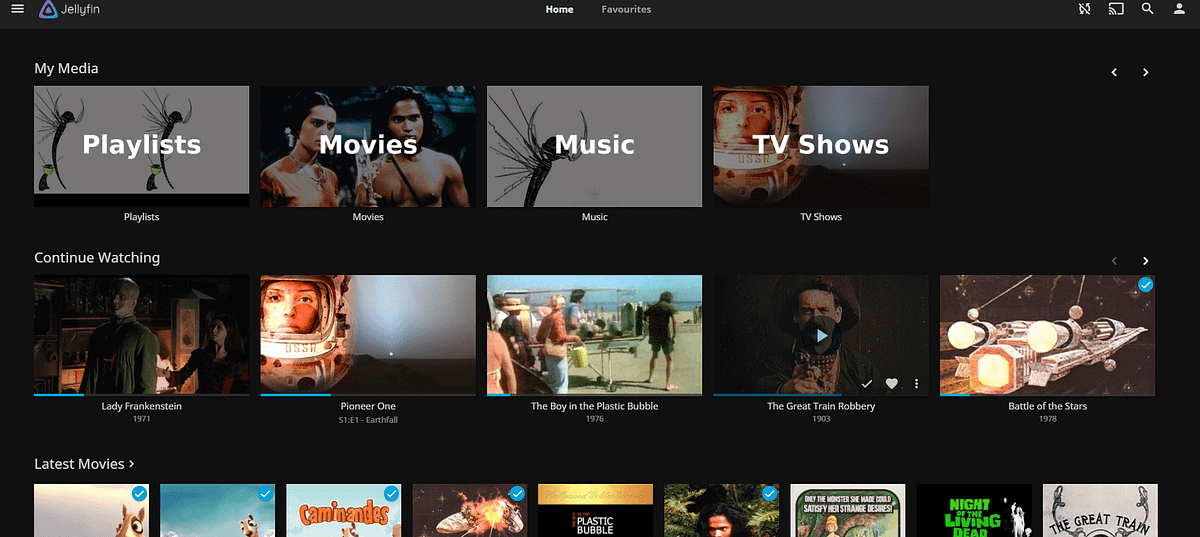The height and width of the screenshot is (537, 1200).
Task: Open the user profile icon
Action: click(x=1179, y=10)
